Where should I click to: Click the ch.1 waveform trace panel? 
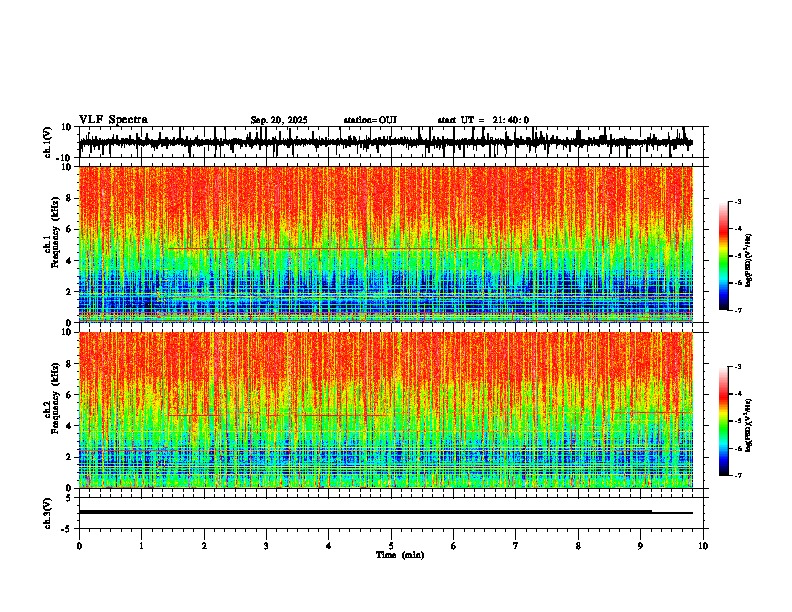pyautogui.click(x=393, y=142)
